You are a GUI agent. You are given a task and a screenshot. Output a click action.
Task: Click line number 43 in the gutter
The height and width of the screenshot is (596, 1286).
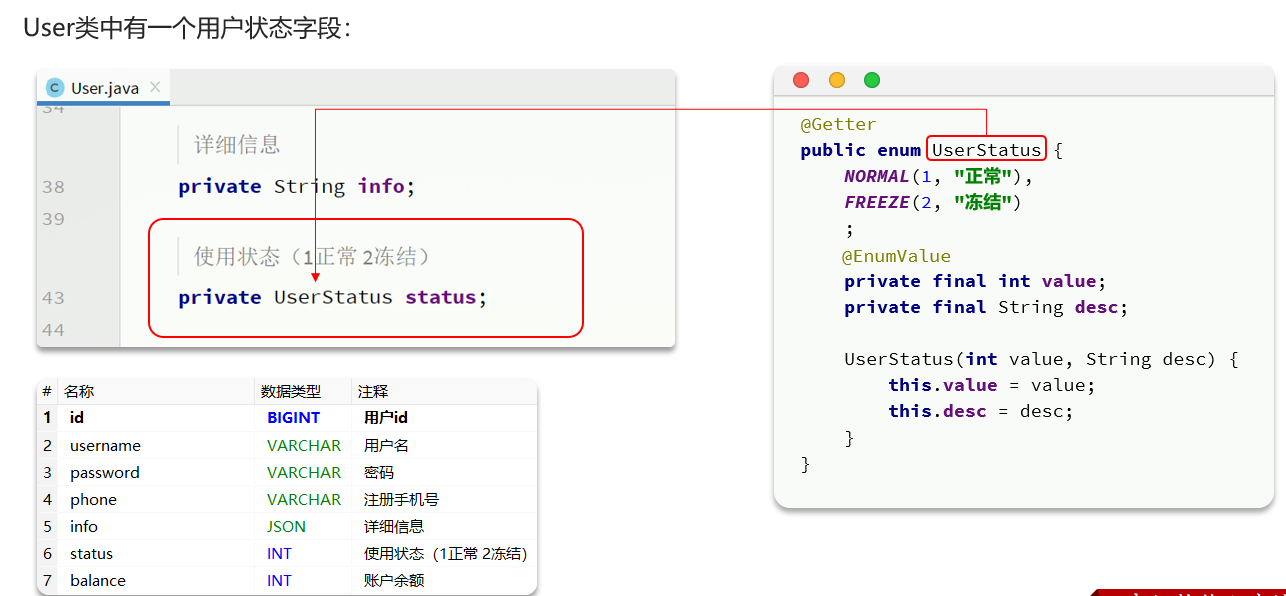53,298
